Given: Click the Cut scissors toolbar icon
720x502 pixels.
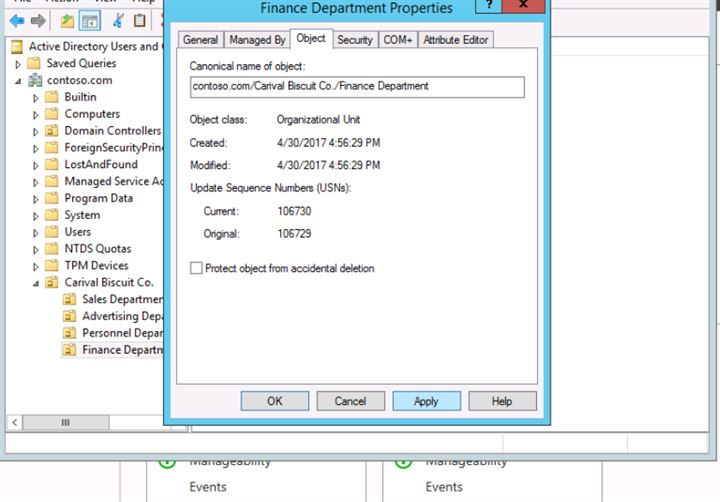Looking at the screenshot, I should point(118,21).
